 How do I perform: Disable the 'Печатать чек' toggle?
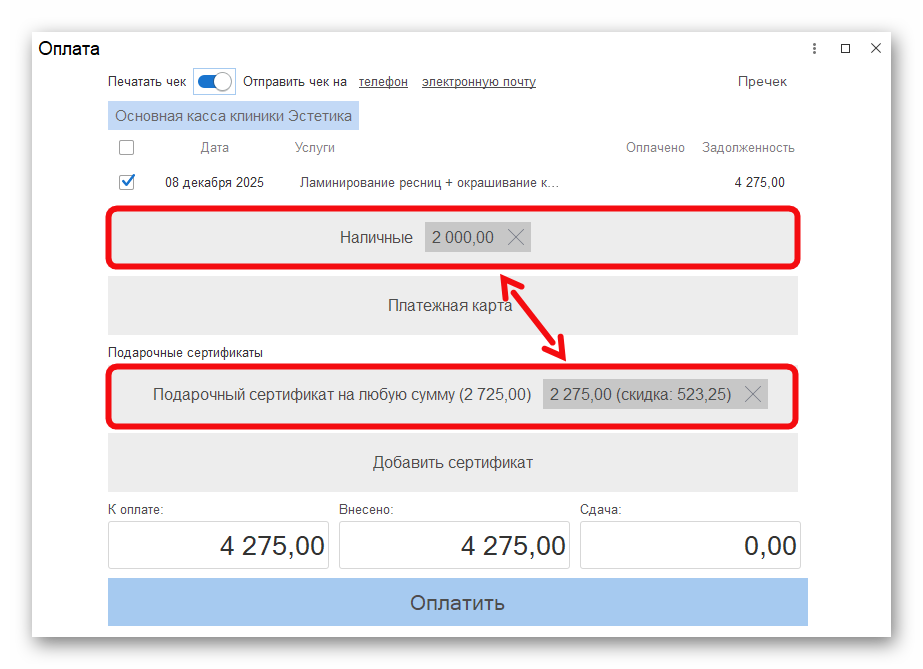tap(213, 81)
